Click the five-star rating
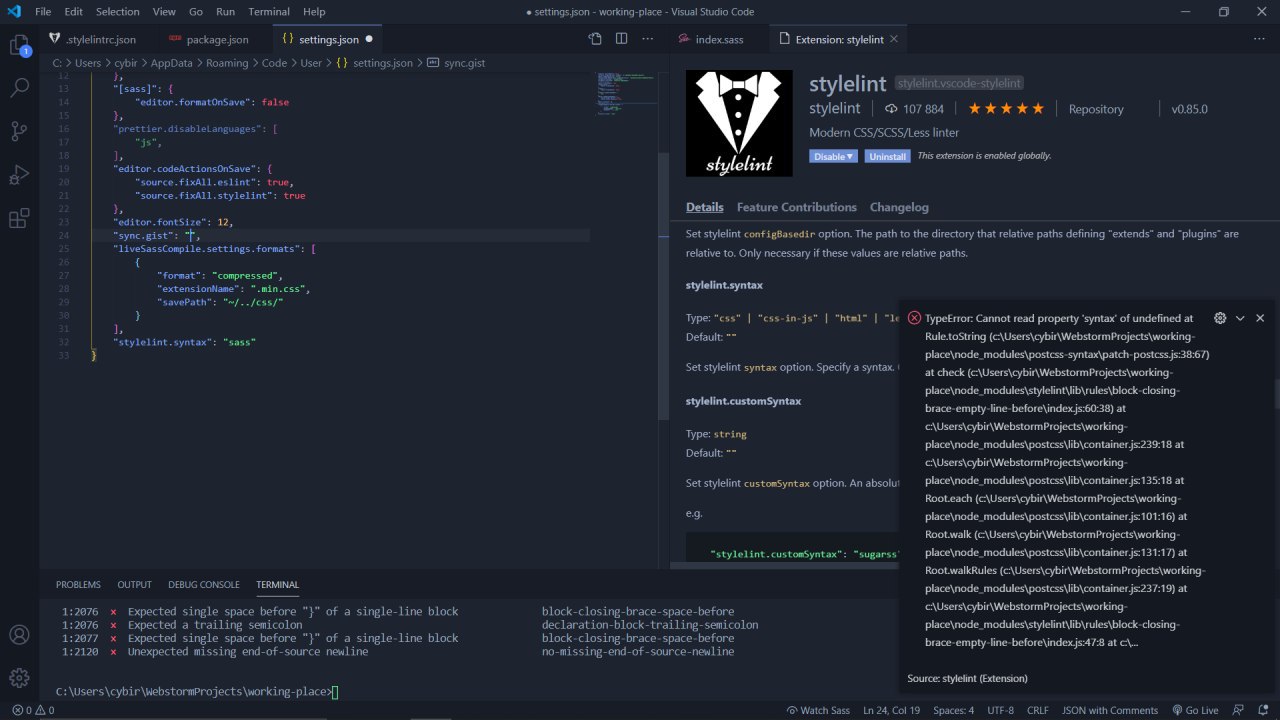 [1006, 109]
